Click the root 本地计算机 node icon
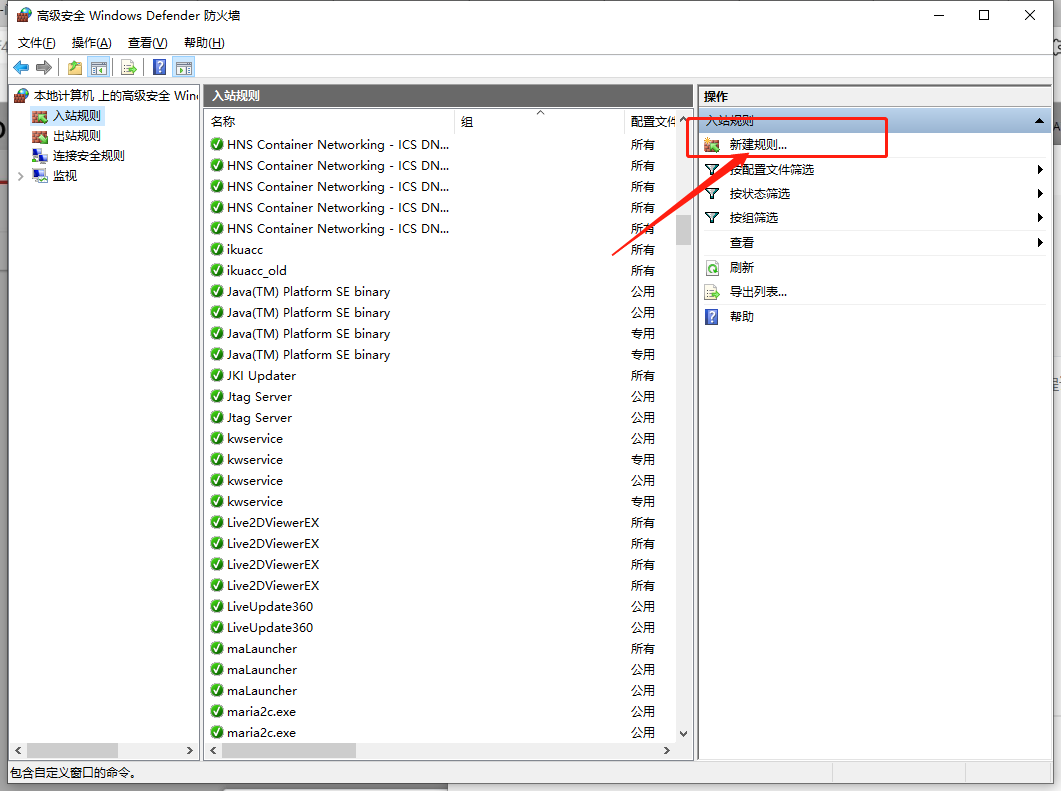Screen dimensions: 1061x791 [x=22, y=95]
